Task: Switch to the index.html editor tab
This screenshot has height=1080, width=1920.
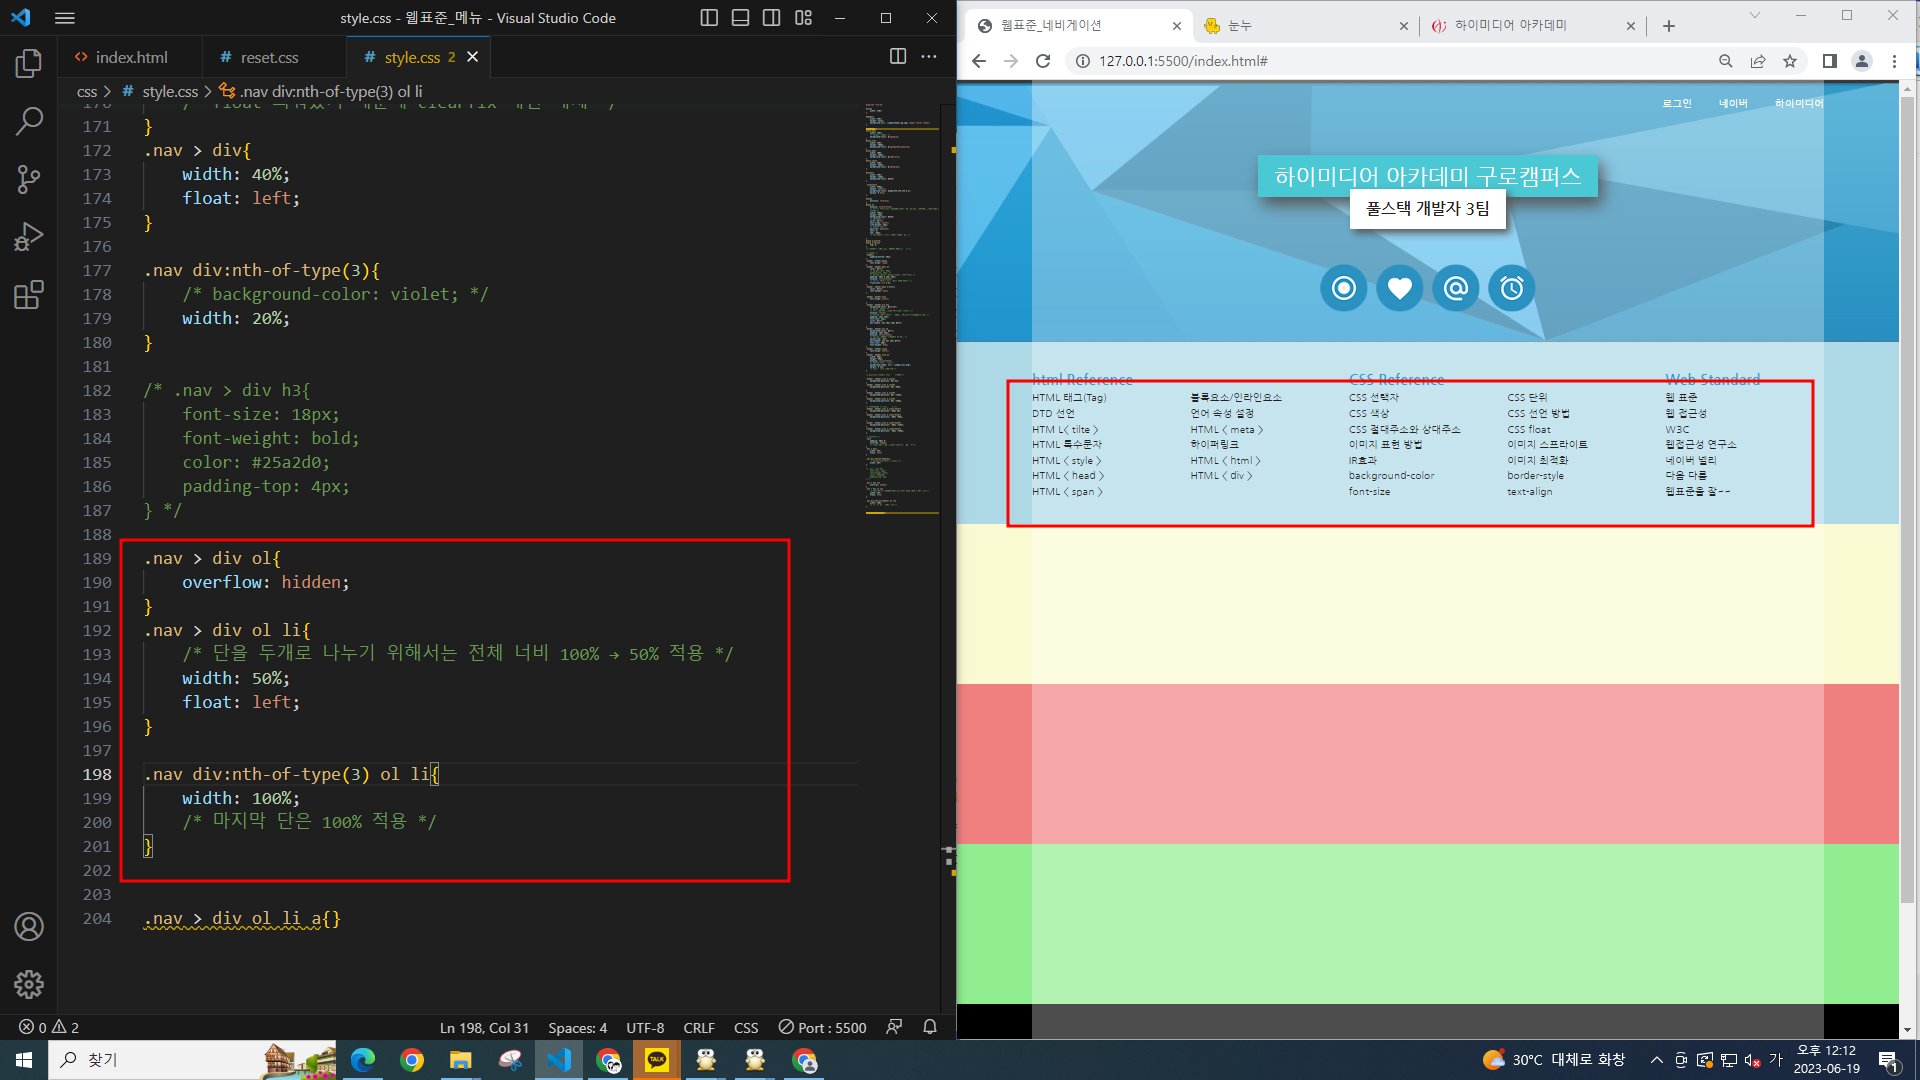Action: click(130, 57)
